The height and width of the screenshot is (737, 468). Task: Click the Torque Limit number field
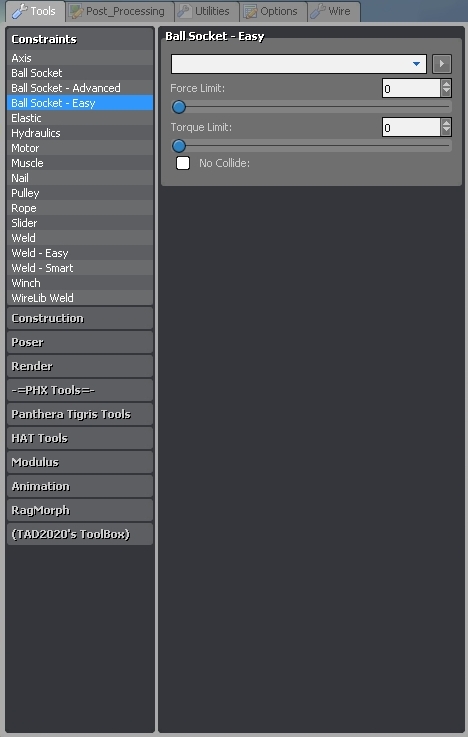coord(411,127)
